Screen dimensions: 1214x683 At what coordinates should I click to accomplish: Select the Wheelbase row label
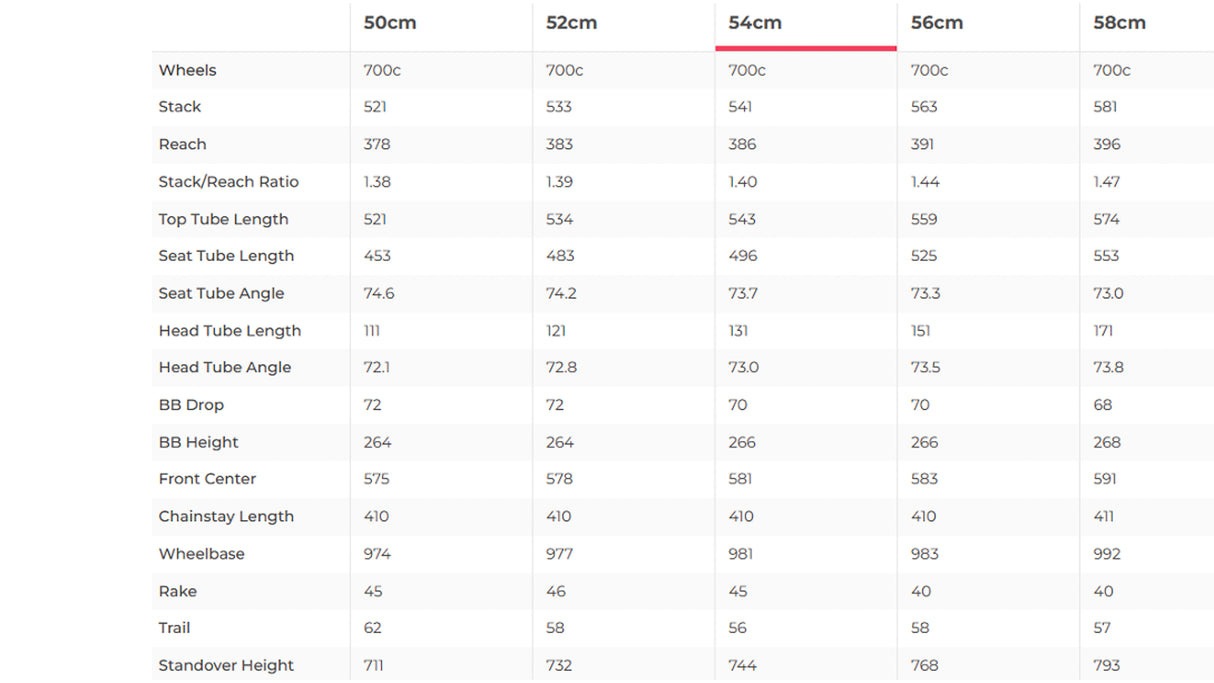pyautogui.click(x=201, y=554)
